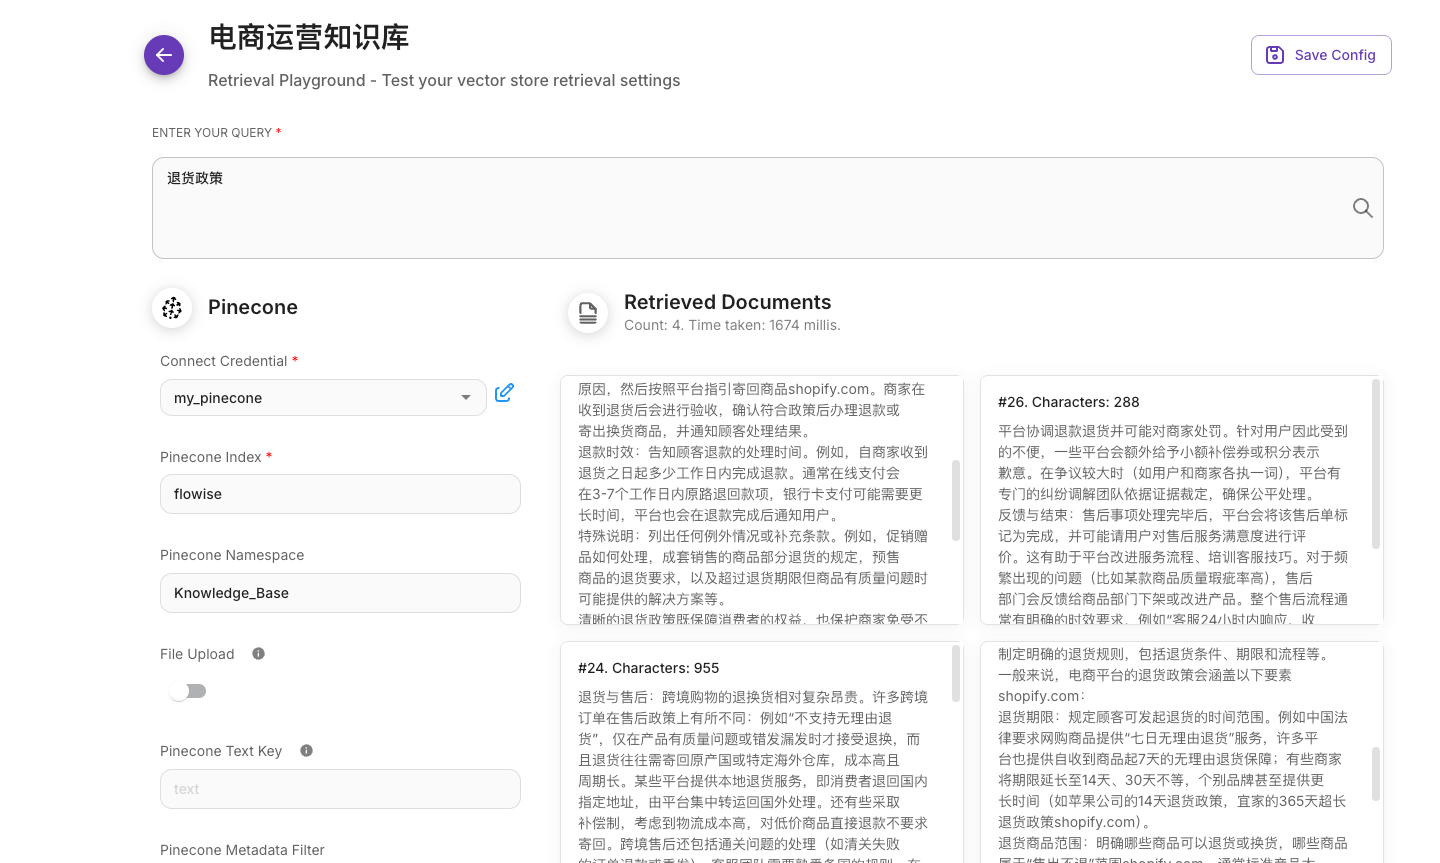Viewport: 1440px width, 863px height.
Task: Open the Connect Credential dropdown
Action: pos(310,398)
